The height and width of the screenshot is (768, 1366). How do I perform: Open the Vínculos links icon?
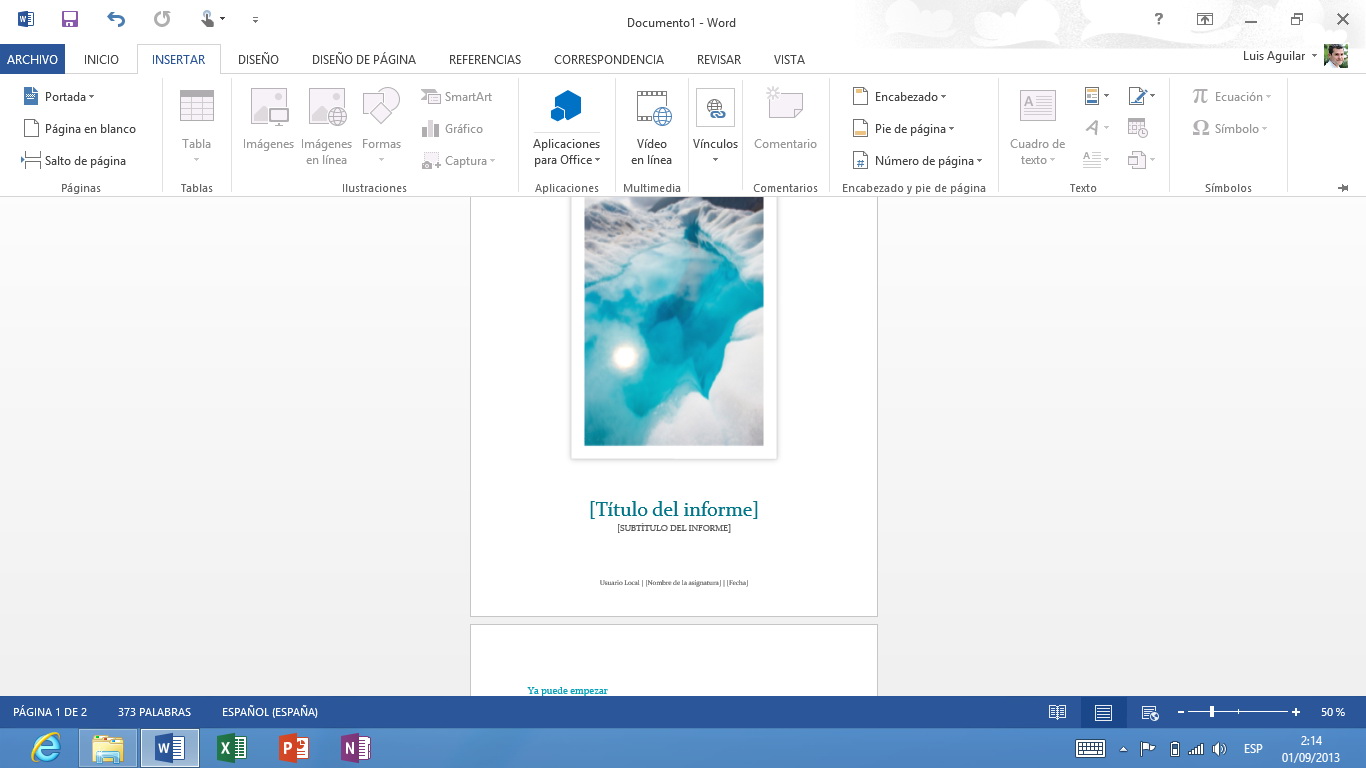click(715, 108)
